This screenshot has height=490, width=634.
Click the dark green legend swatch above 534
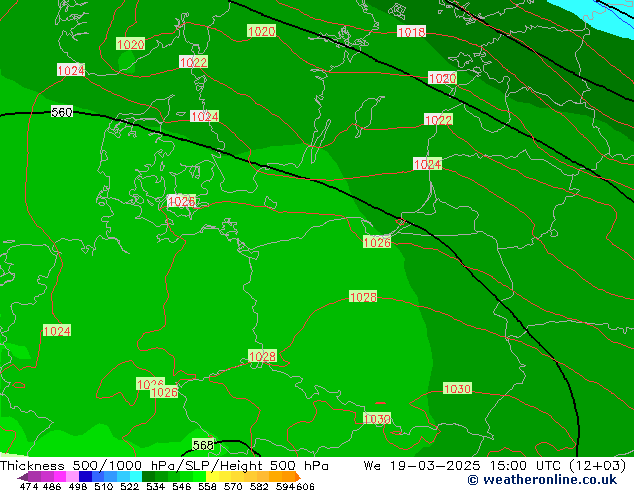pyautogui.click(x=148, y=476)
